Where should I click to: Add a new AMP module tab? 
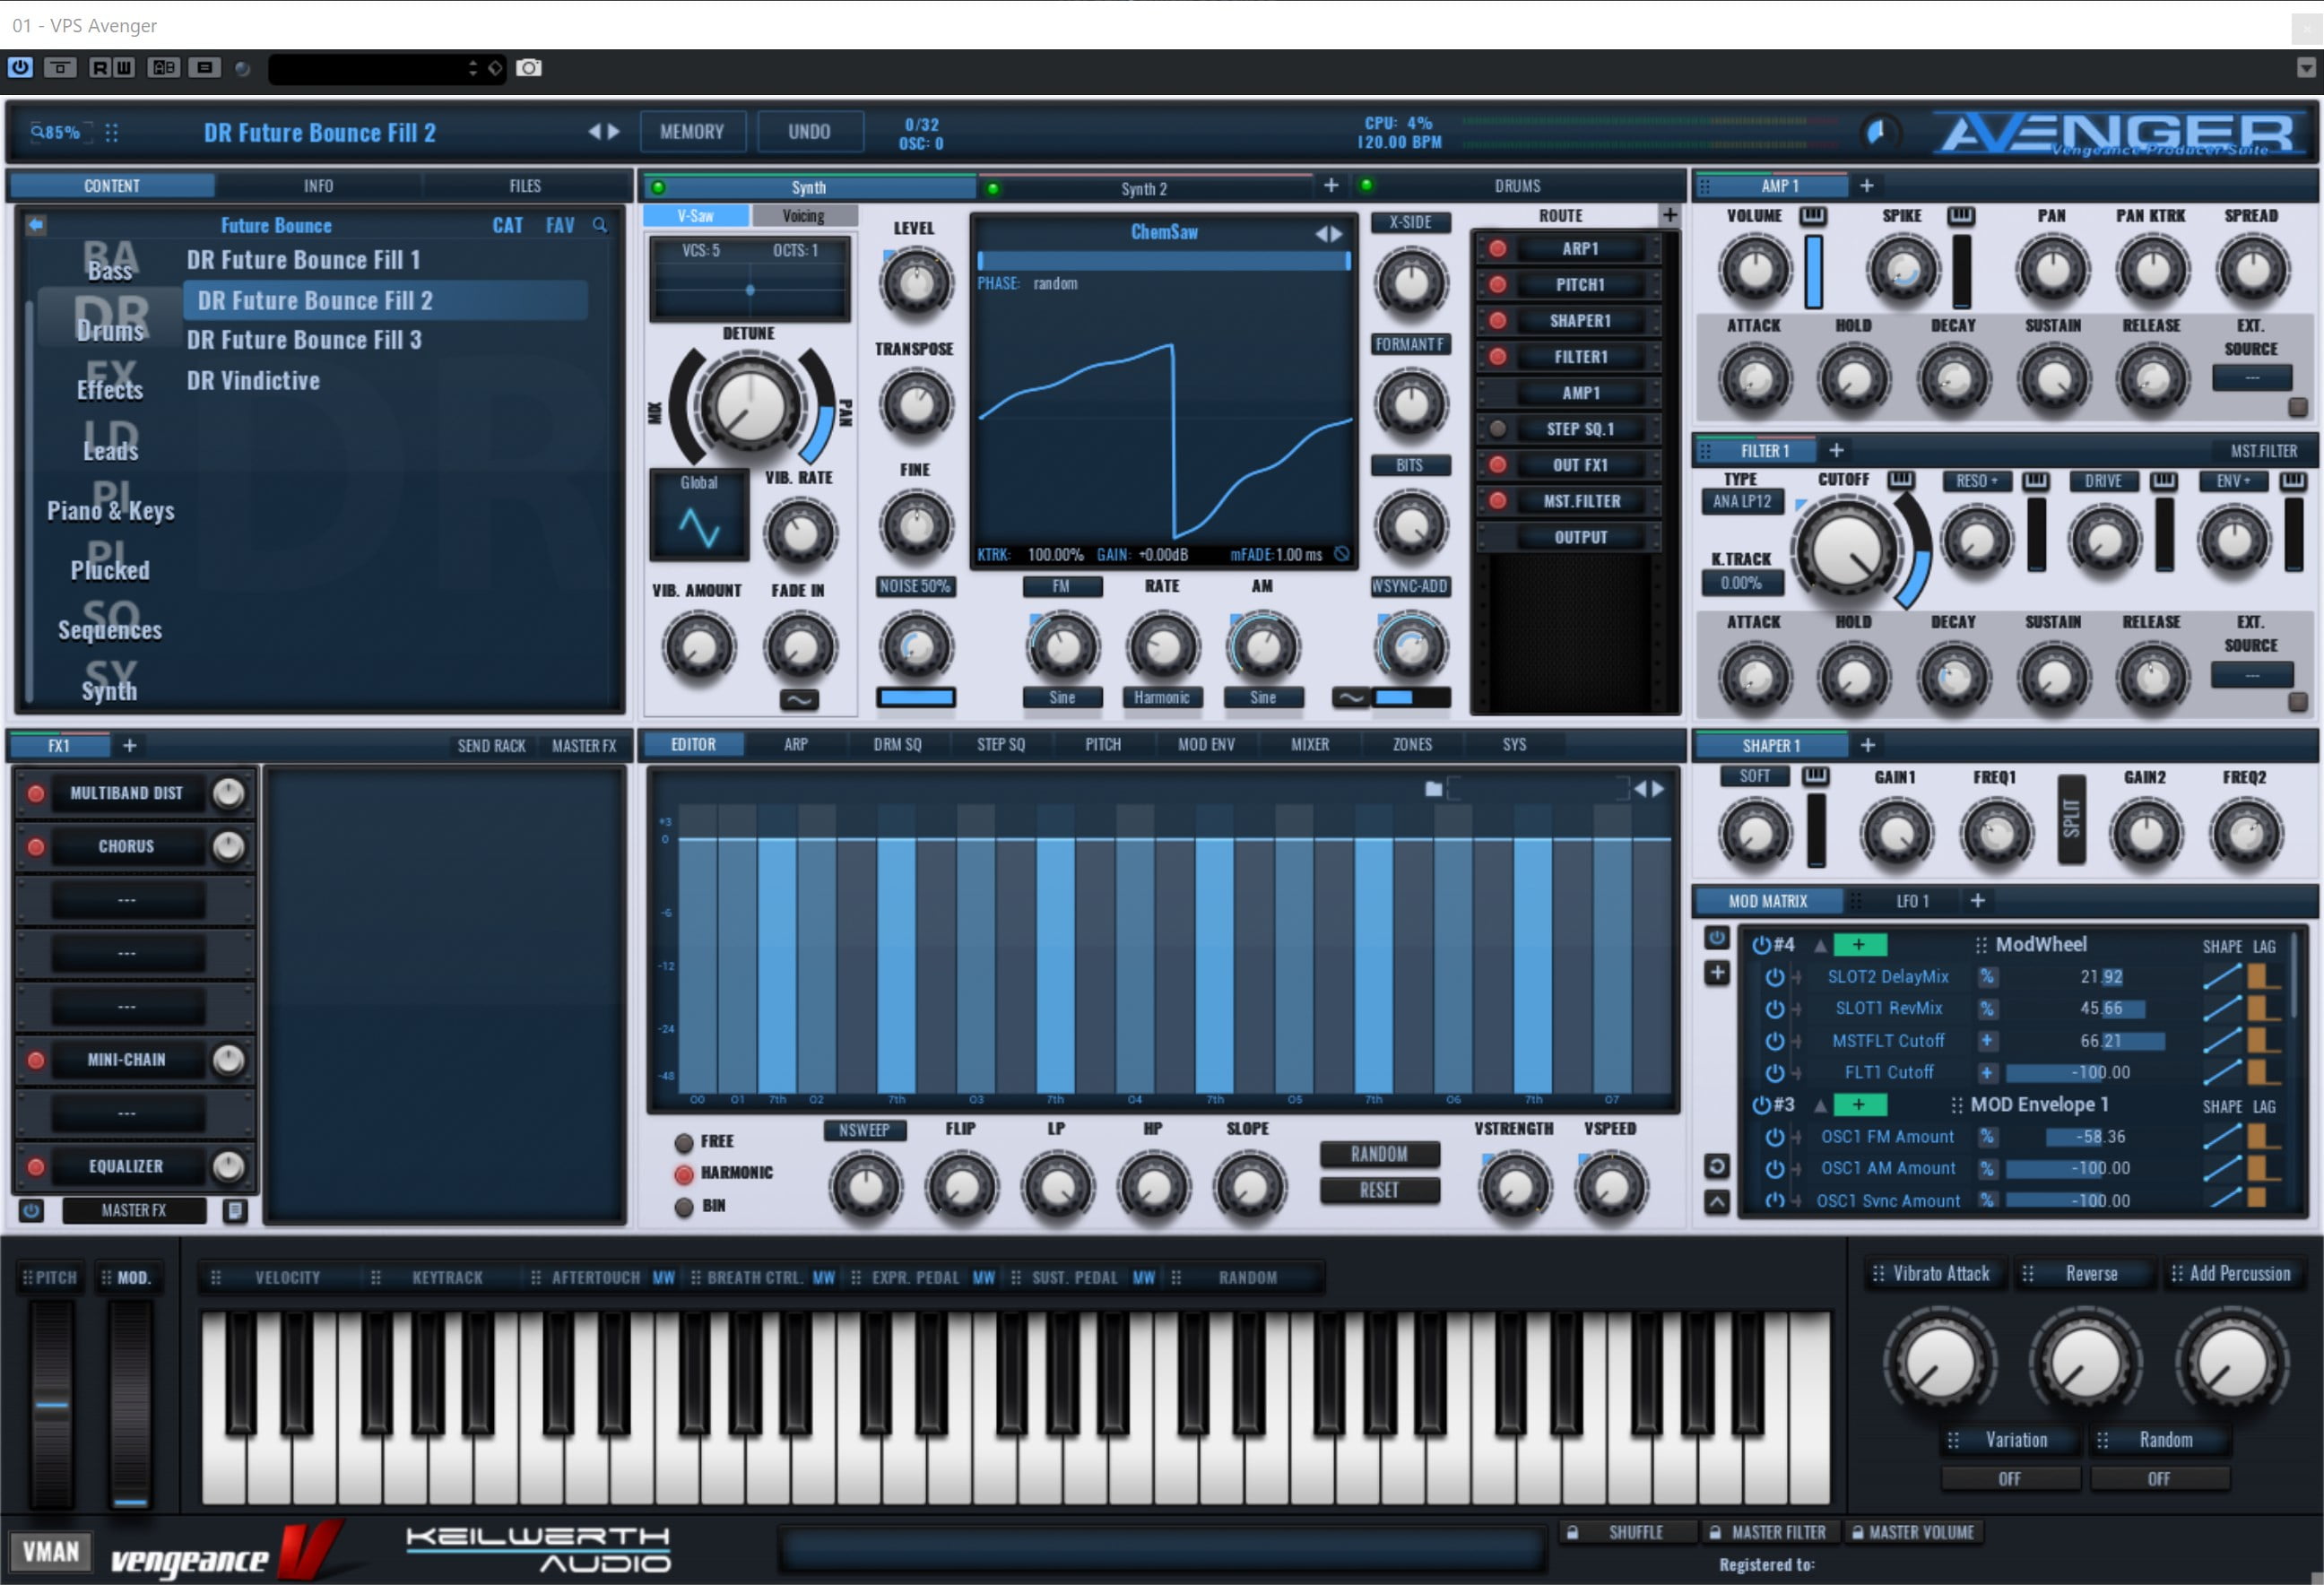point(1866,186)
